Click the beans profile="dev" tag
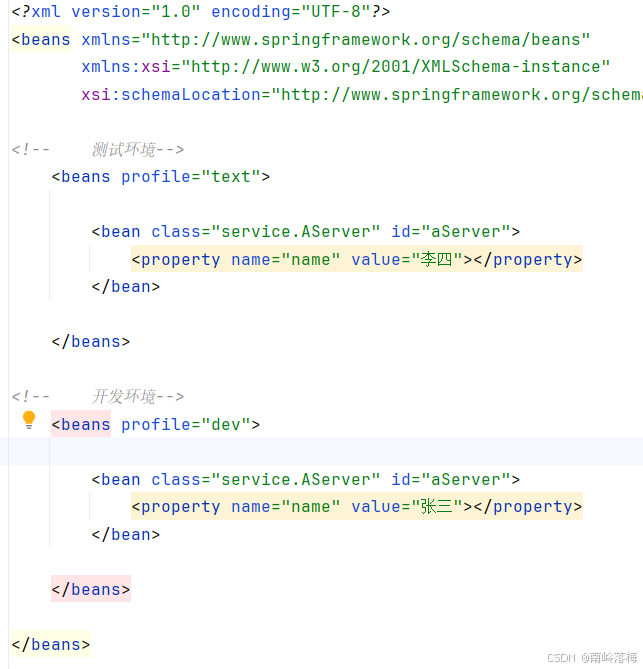This screenshot has width=643, height=669. coord(156,424)
